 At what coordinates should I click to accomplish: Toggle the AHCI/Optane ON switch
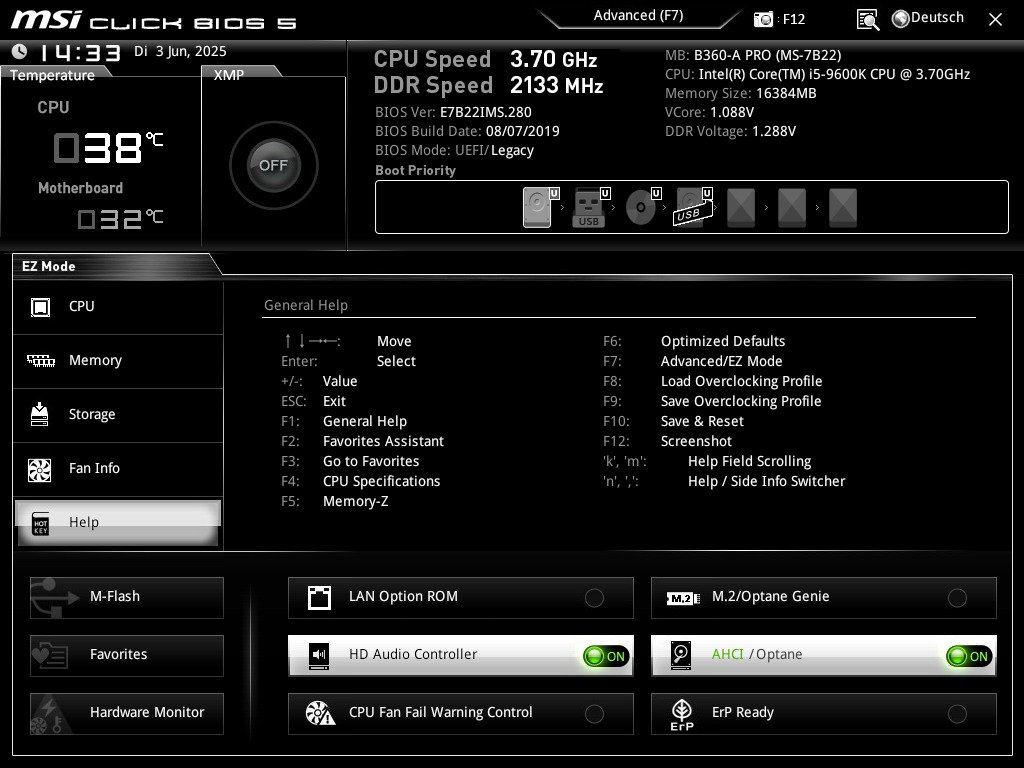pos(969,656)
